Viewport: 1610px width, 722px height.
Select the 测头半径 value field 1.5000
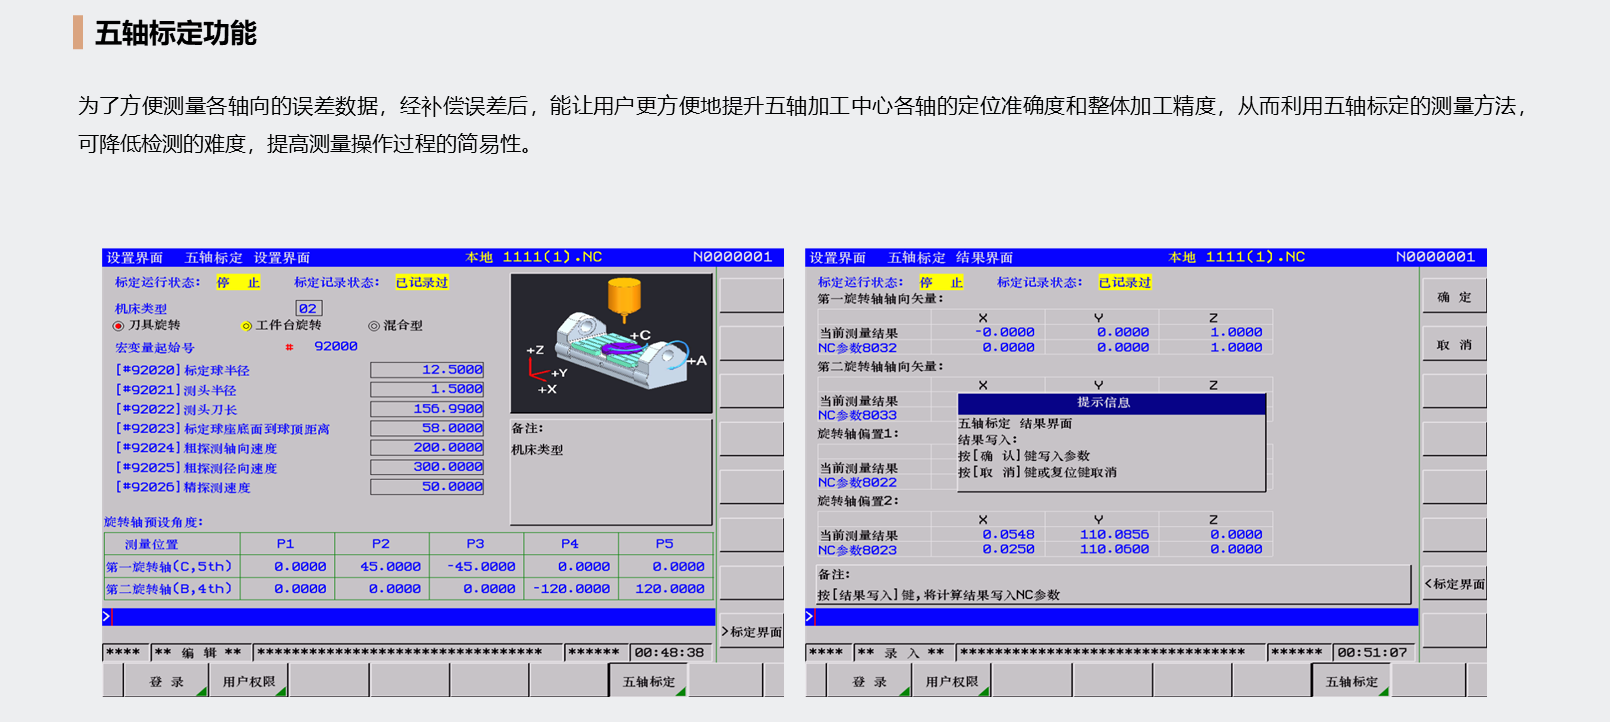(427, 389)
